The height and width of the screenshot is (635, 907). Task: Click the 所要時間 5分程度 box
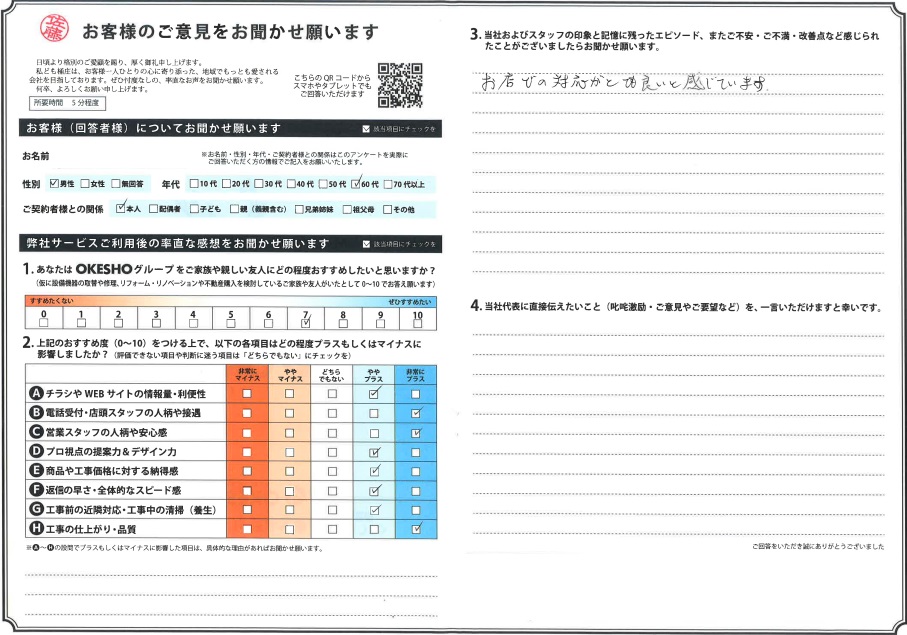[68, 102]
